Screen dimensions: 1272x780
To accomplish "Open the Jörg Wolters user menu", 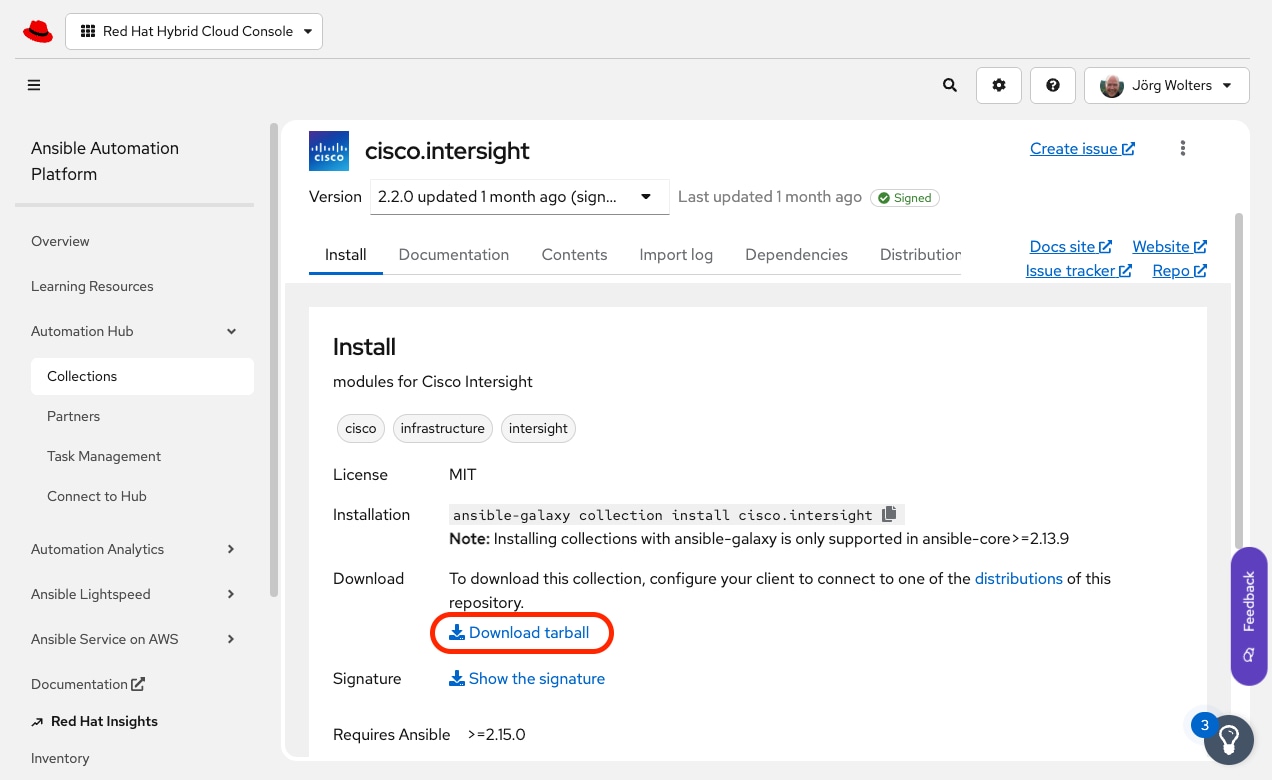I will click(x=1167, y=85).
